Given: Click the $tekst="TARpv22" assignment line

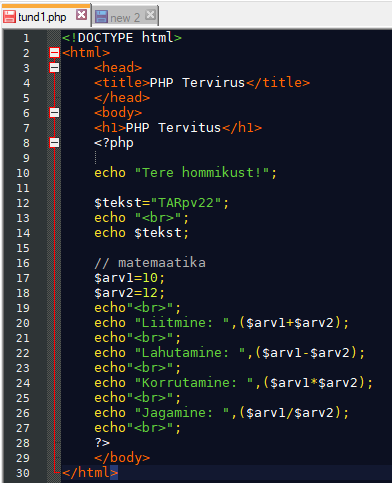Looking at the screenshot, I should tap(162, 203).
